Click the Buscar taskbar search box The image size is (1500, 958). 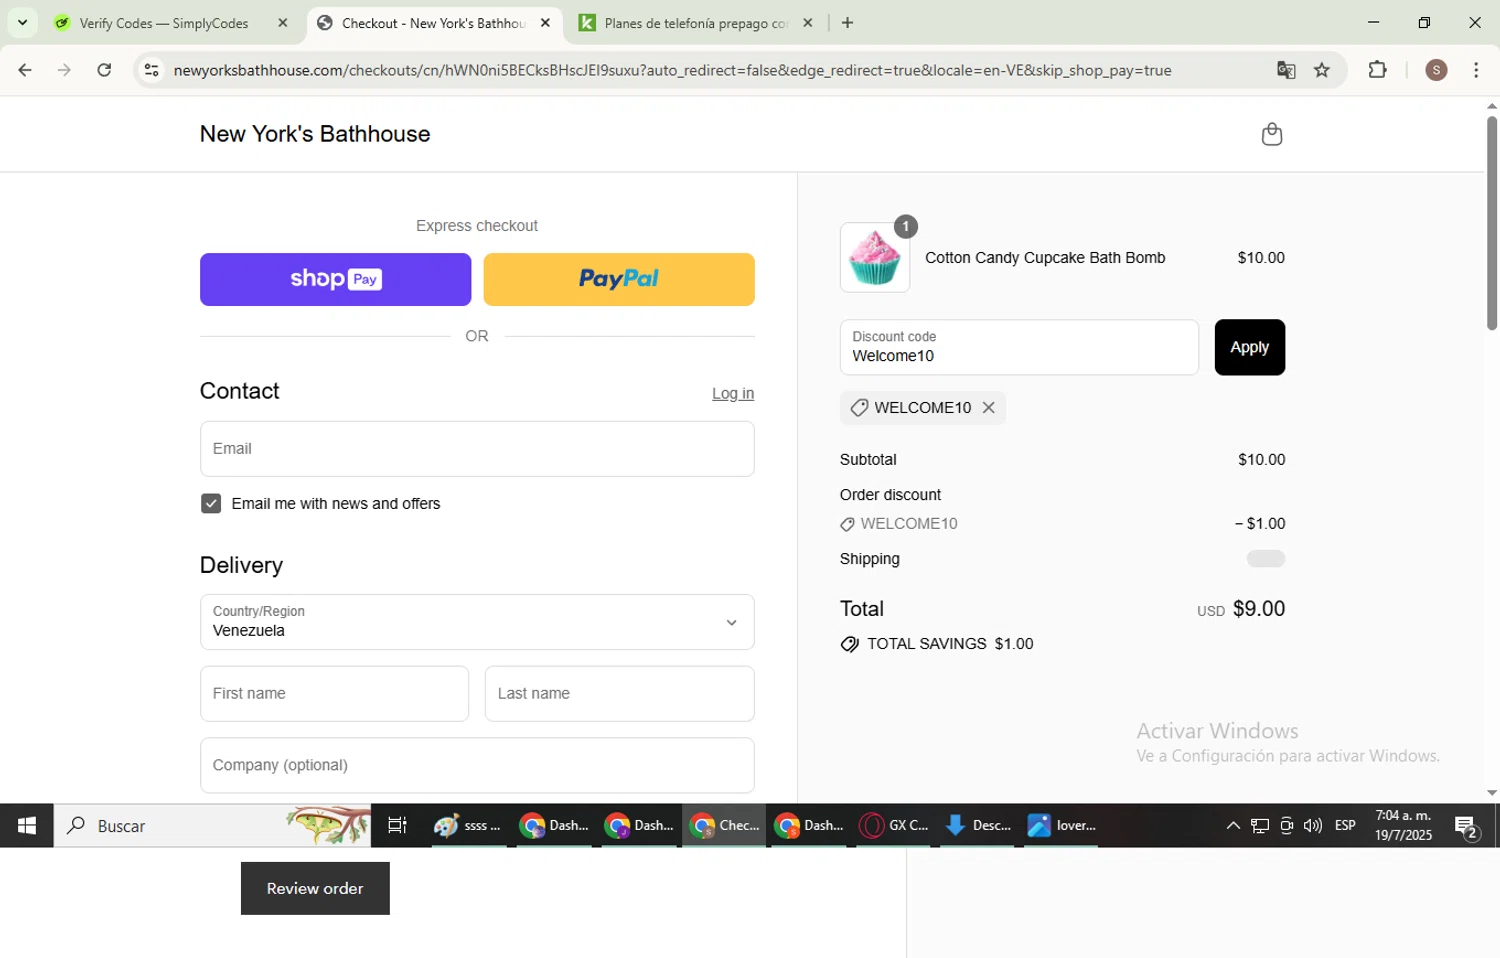pyautogui.click(x=212, y=826)
